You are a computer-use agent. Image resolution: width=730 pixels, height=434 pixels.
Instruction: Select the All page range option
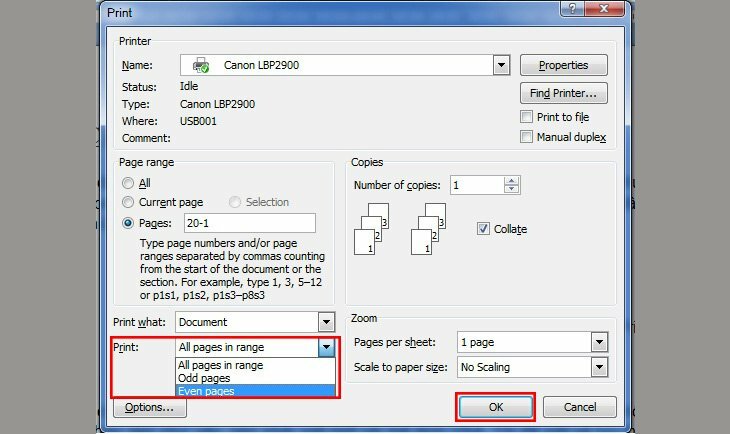127,183
